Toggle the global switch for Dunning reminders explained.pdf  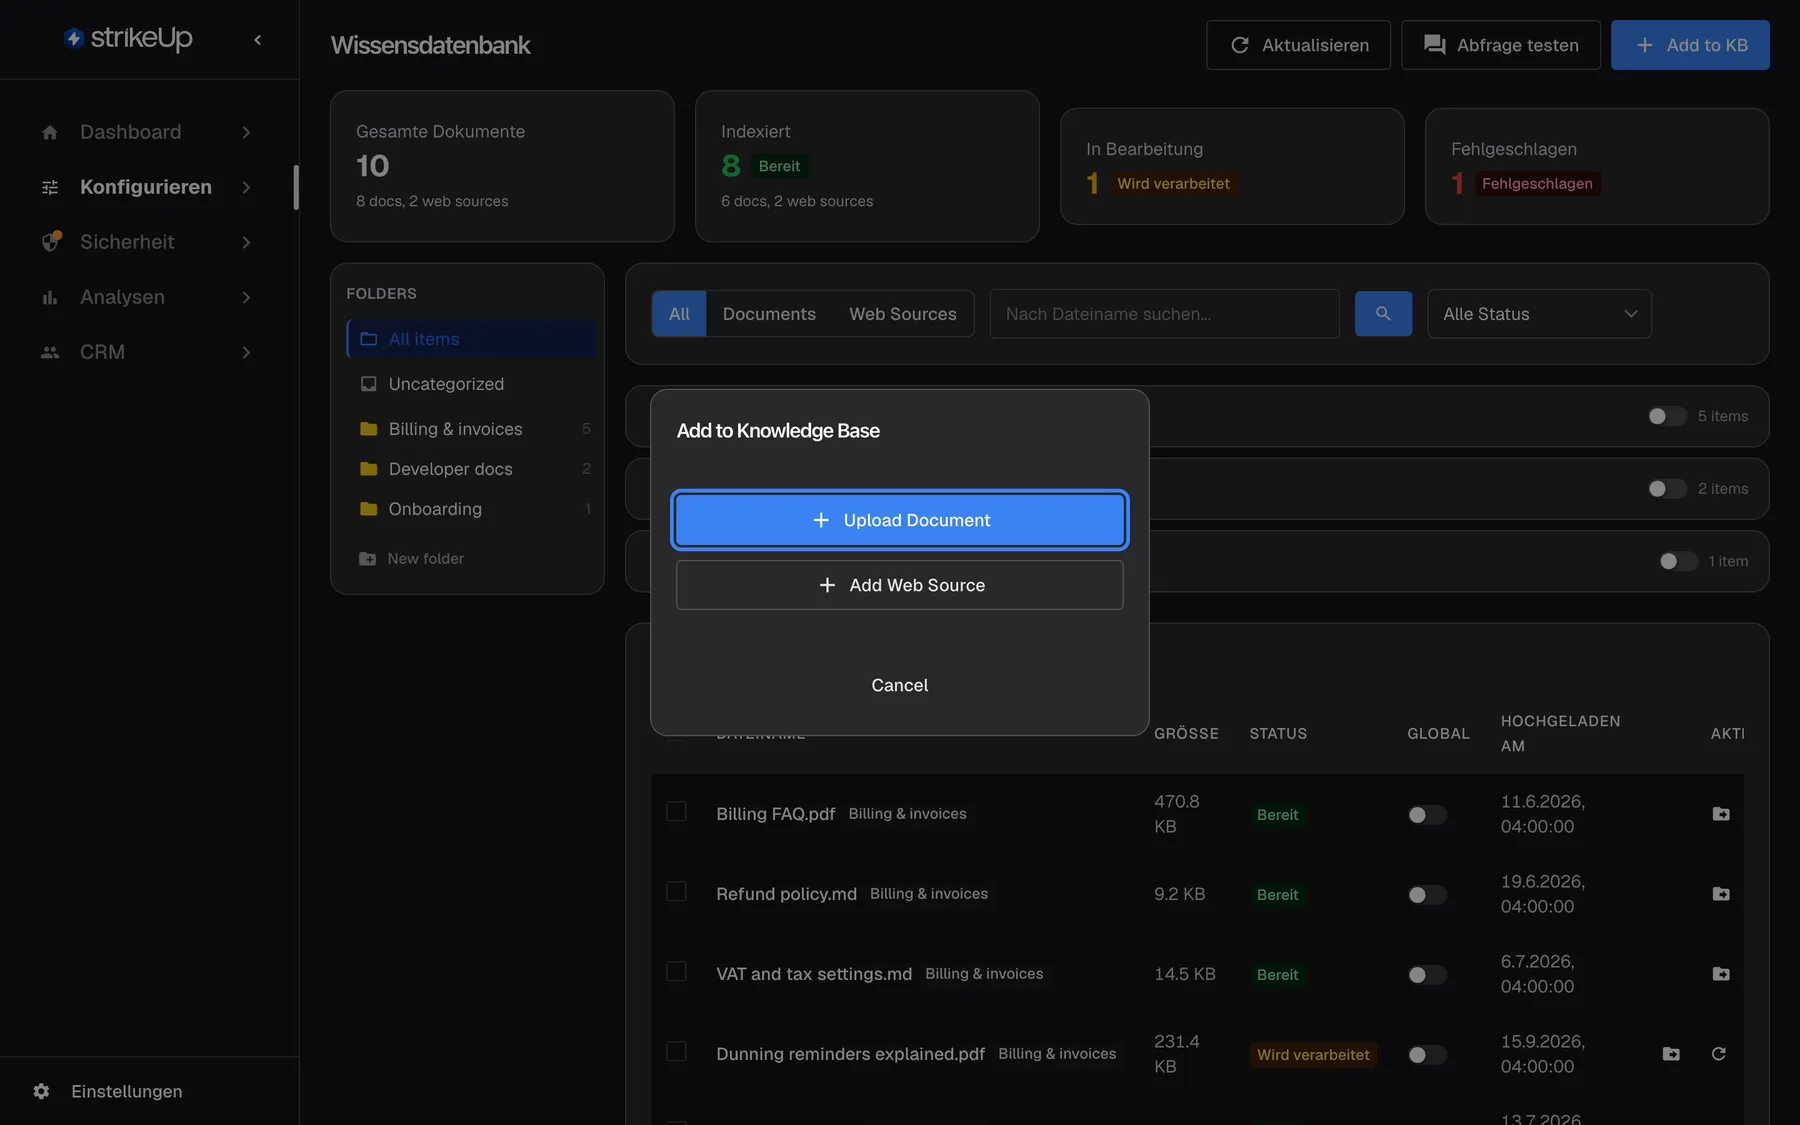tap(1427, 1055)
